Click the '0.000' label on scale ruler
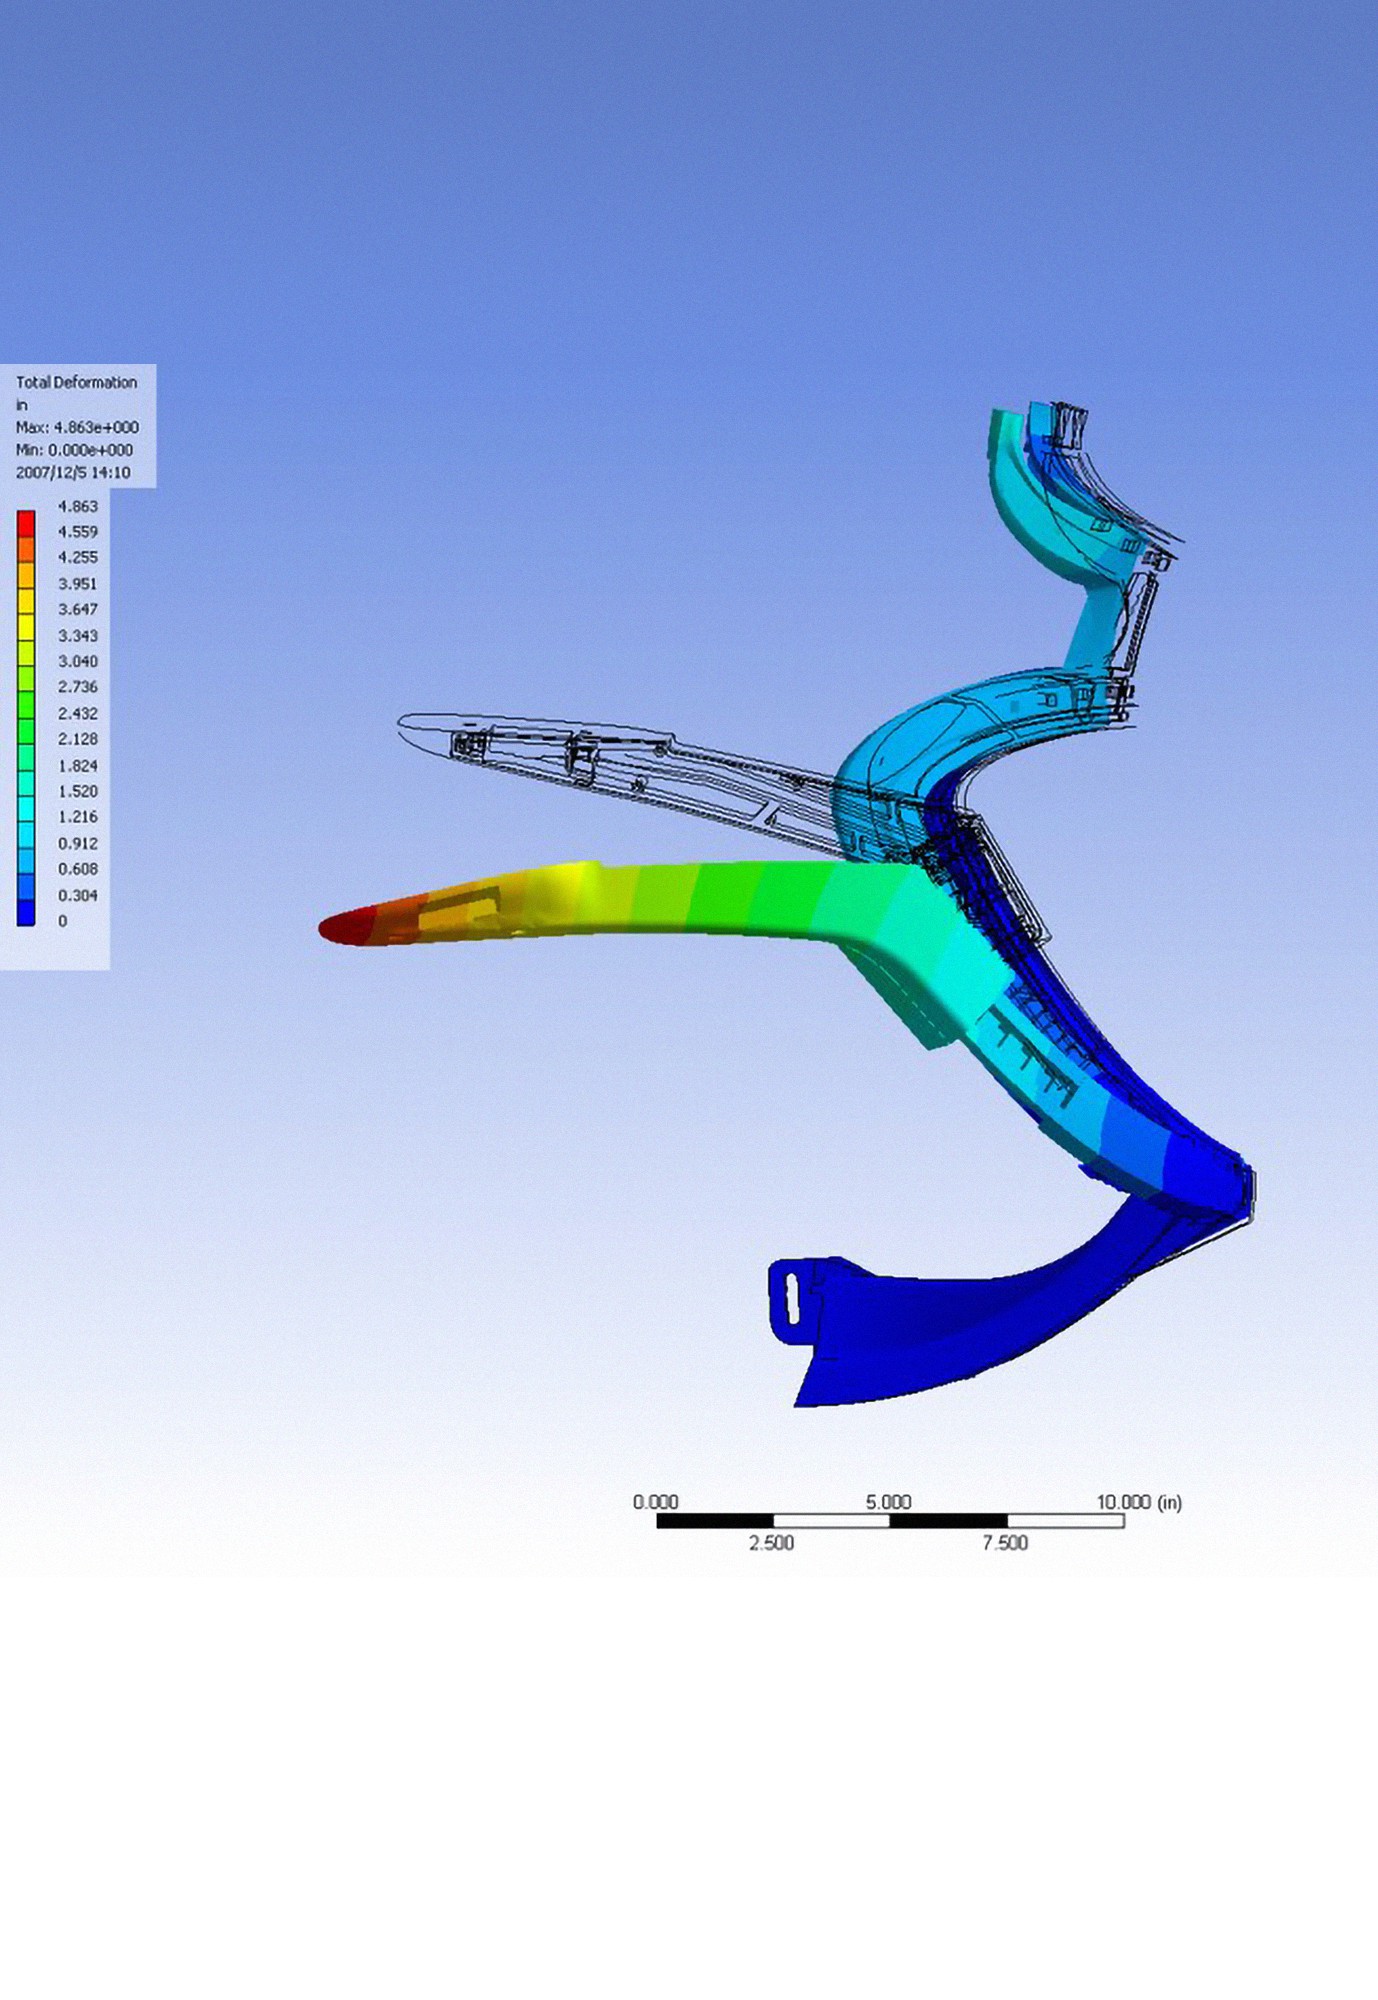This screenshot has height=2000, width=1378. [655, 1502]
